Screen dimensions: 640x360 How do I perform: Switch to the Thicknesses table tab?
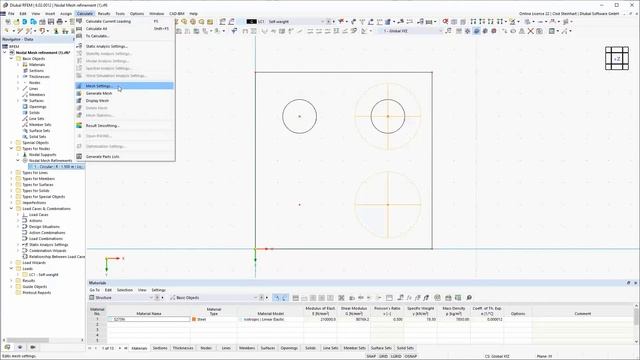coord(183,348)
